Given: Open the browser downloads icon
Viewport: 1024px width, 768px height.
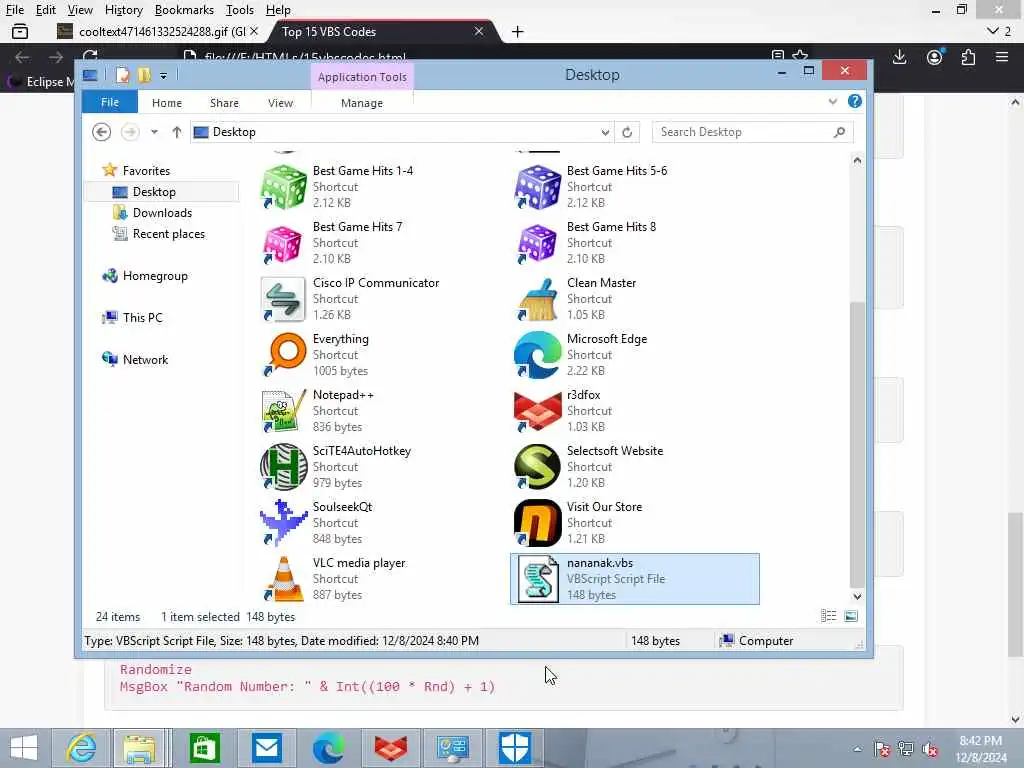Looking at the screenshot, I should [x=899, y=57].
